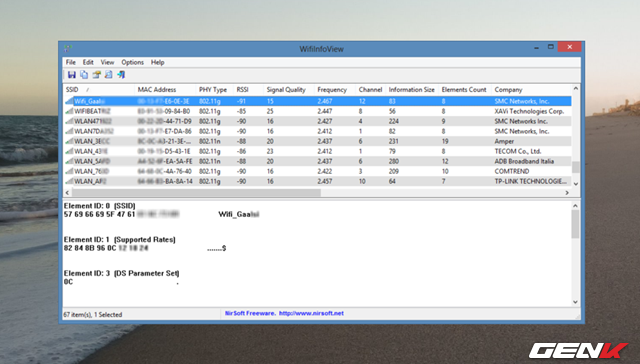Sort by SSID column header
Image resolution: width=640 pixels, height=364 pixels.
[99, 90]
